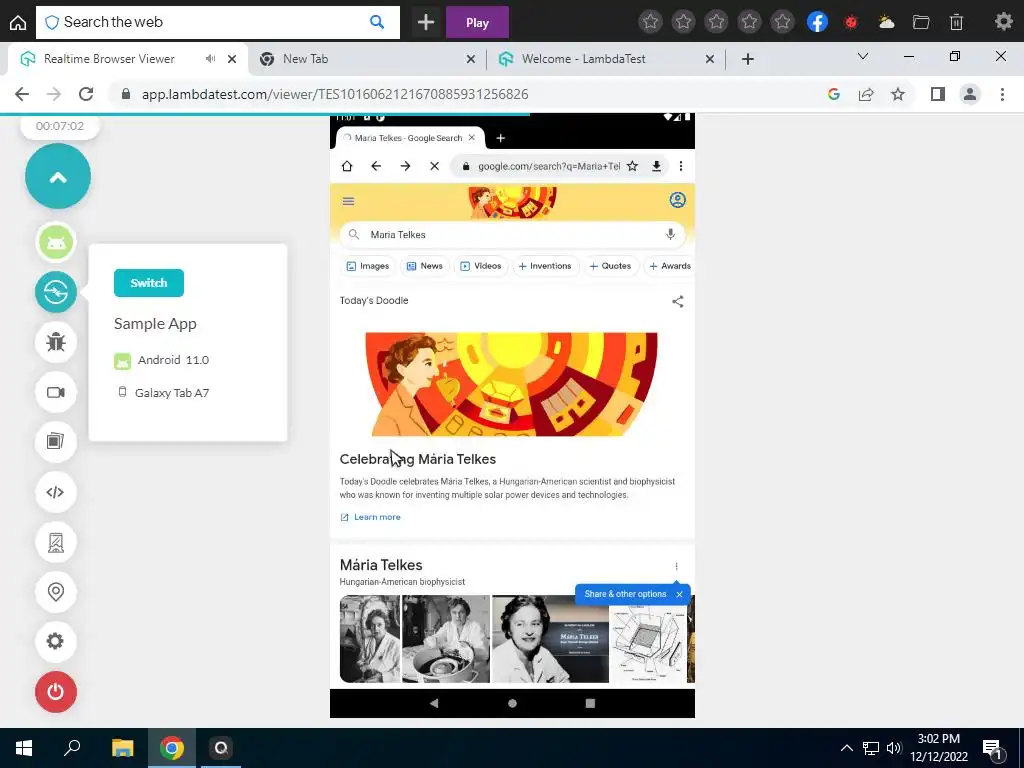Click the home icon in top bar
This screenshot has width=1024, height=768.
18,23
